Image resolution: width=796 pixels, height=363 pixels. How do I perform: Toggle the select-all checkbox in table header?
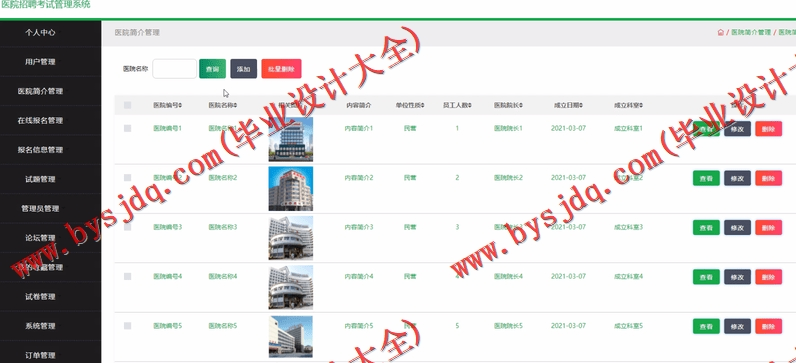point(127,105)
